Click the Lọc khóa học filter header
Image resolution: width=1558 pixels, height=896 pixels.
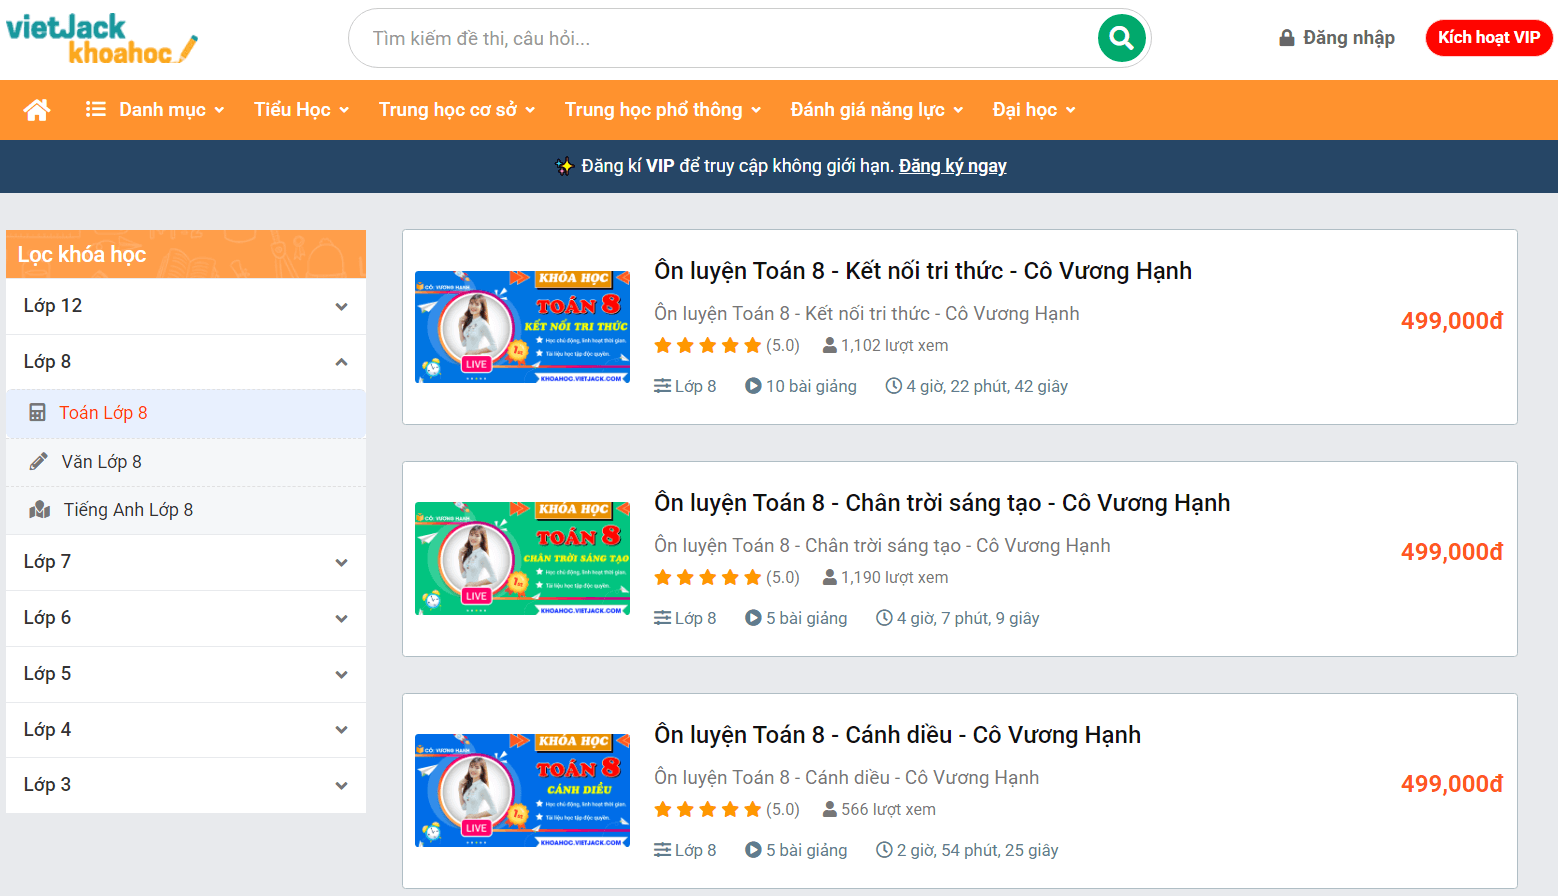point(186,254)
